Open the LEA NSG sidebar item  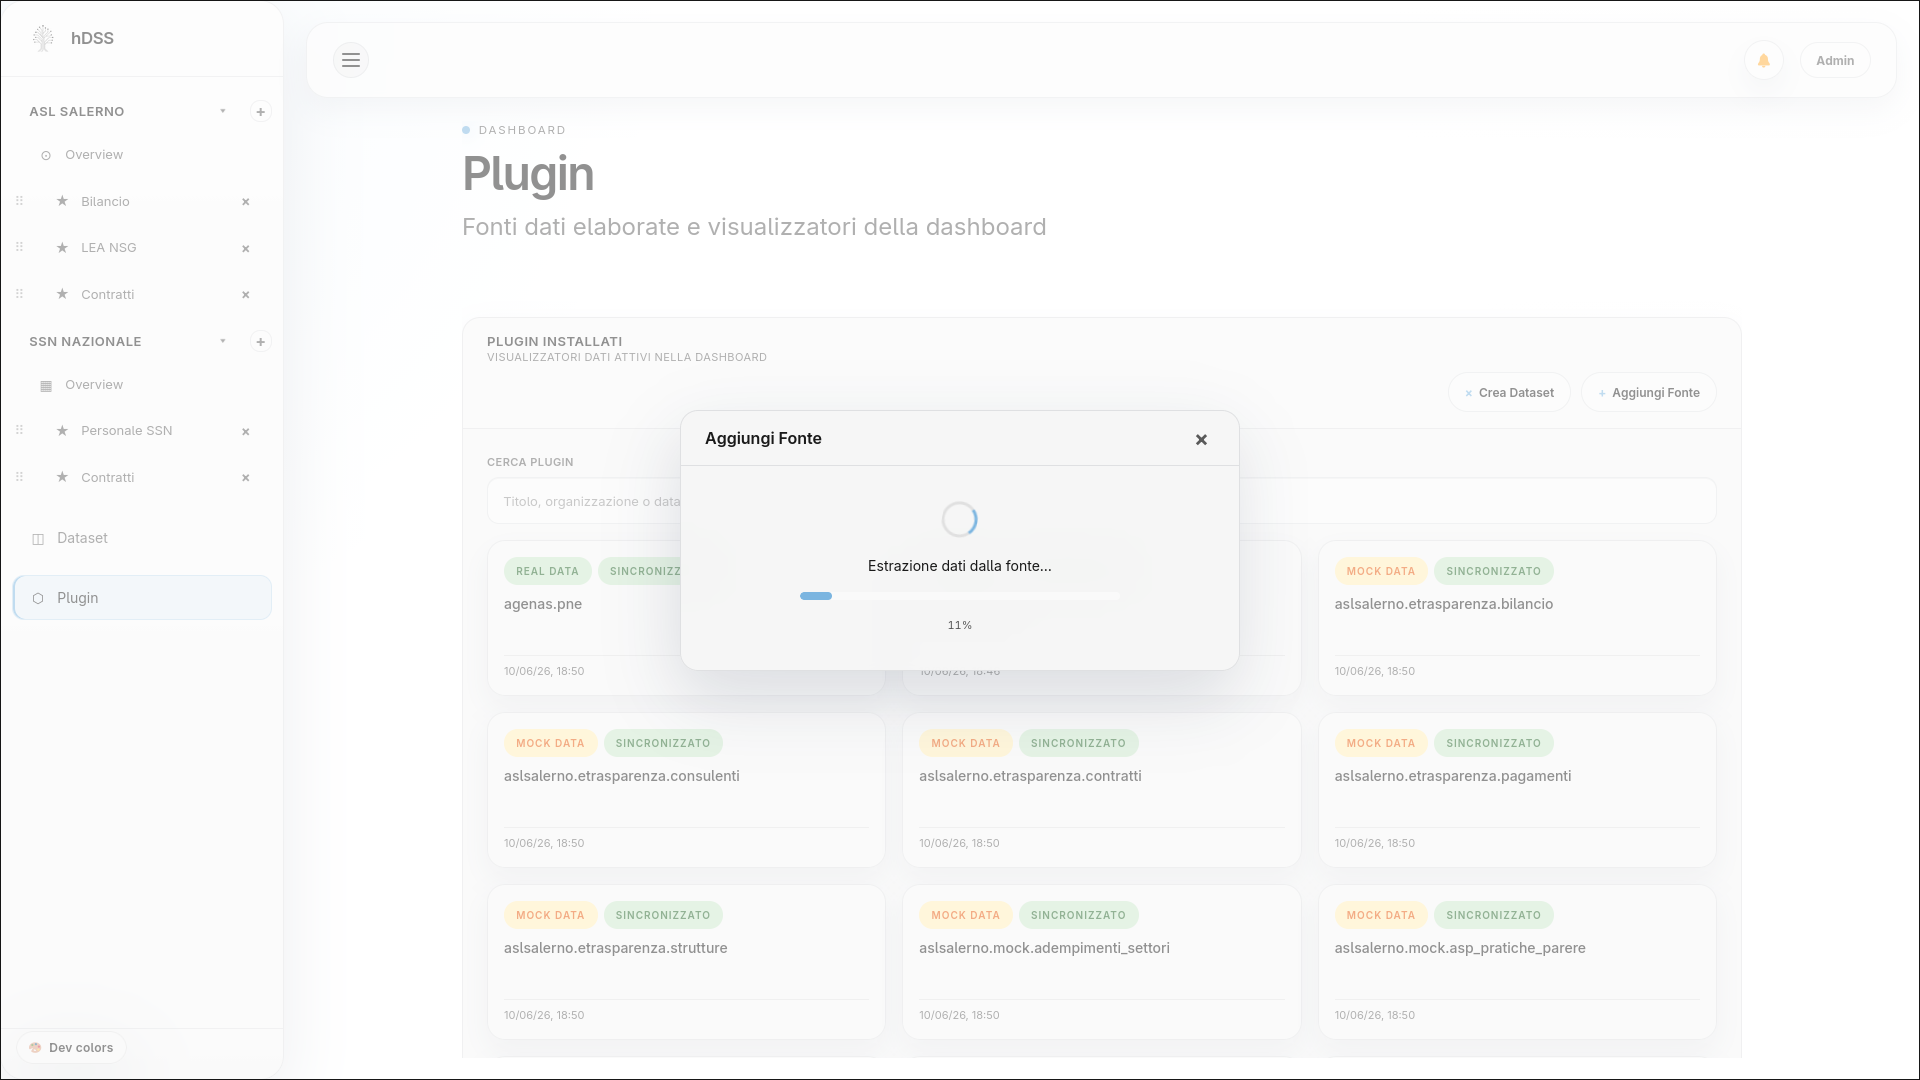coord(108,248)
